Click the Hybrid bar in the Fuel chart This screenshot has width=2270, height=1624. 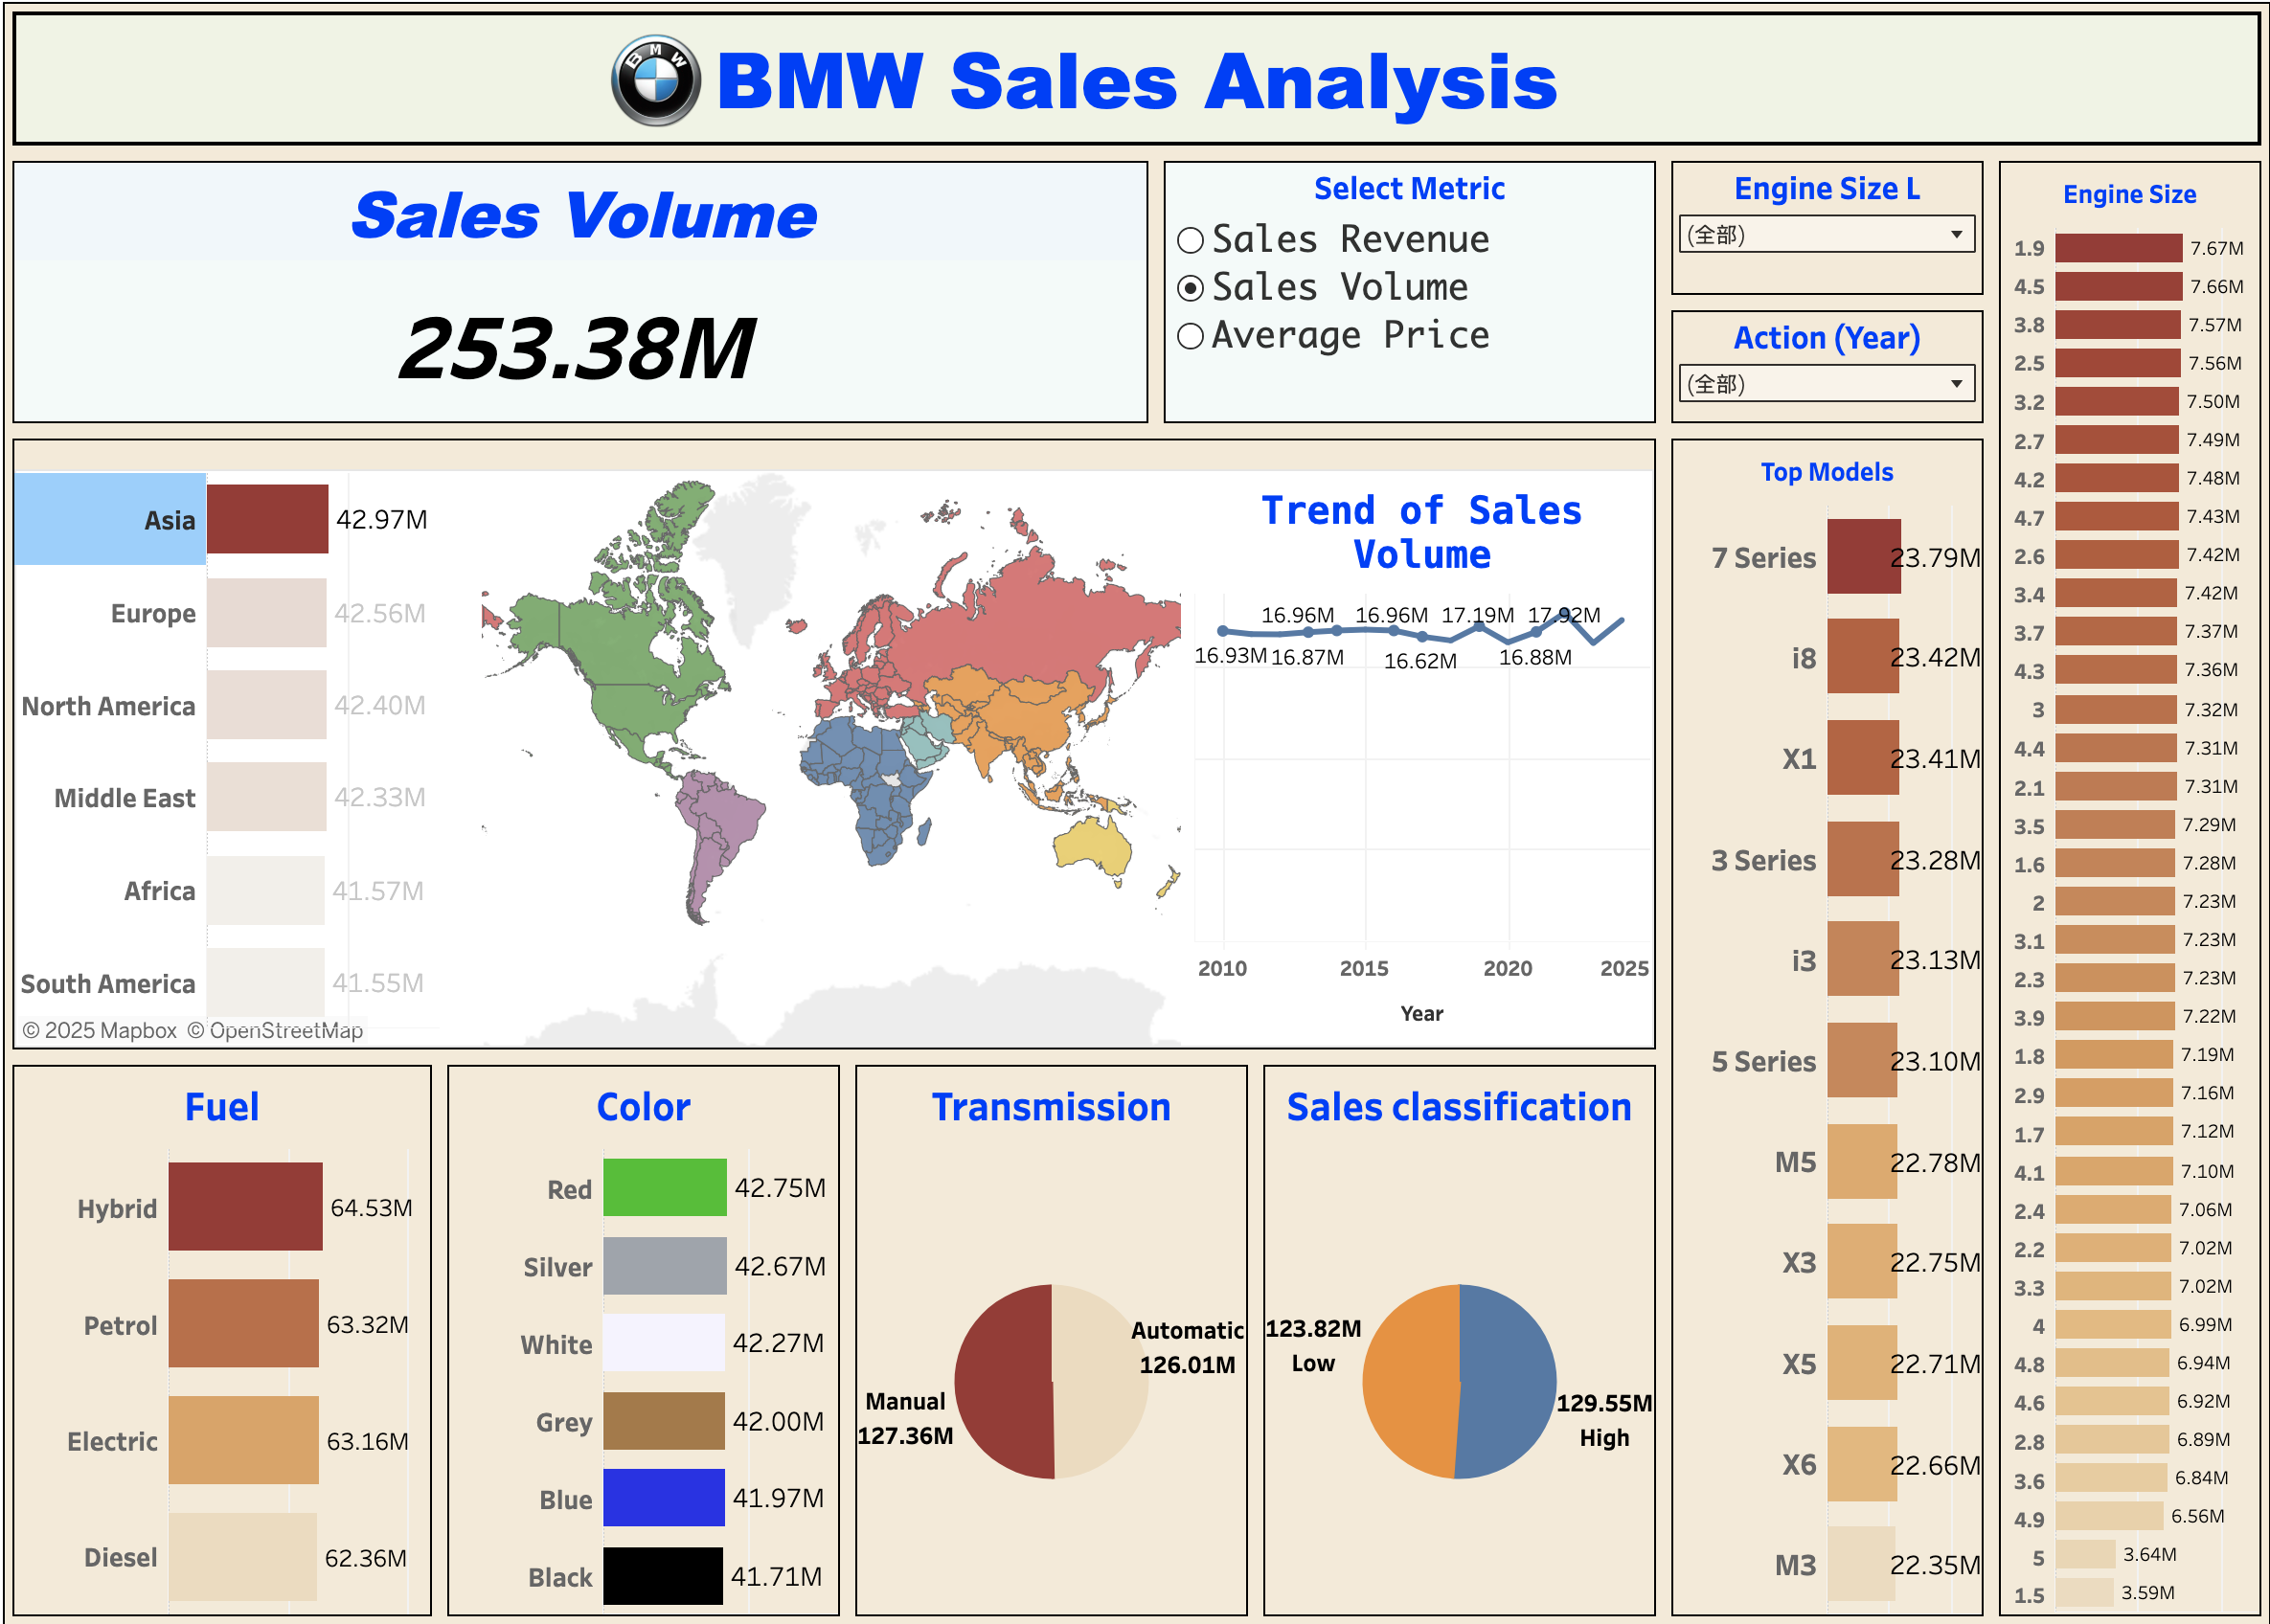pos(245,1207)
